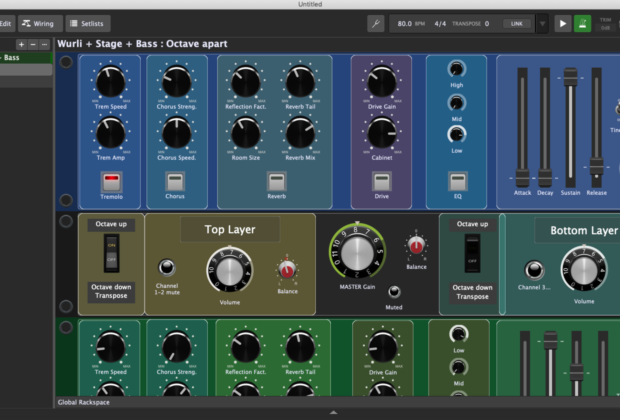Image resolution: width=620 pixels, height=420 pixels.
Task: Click the Room Size knob
Action: (246, 132)
